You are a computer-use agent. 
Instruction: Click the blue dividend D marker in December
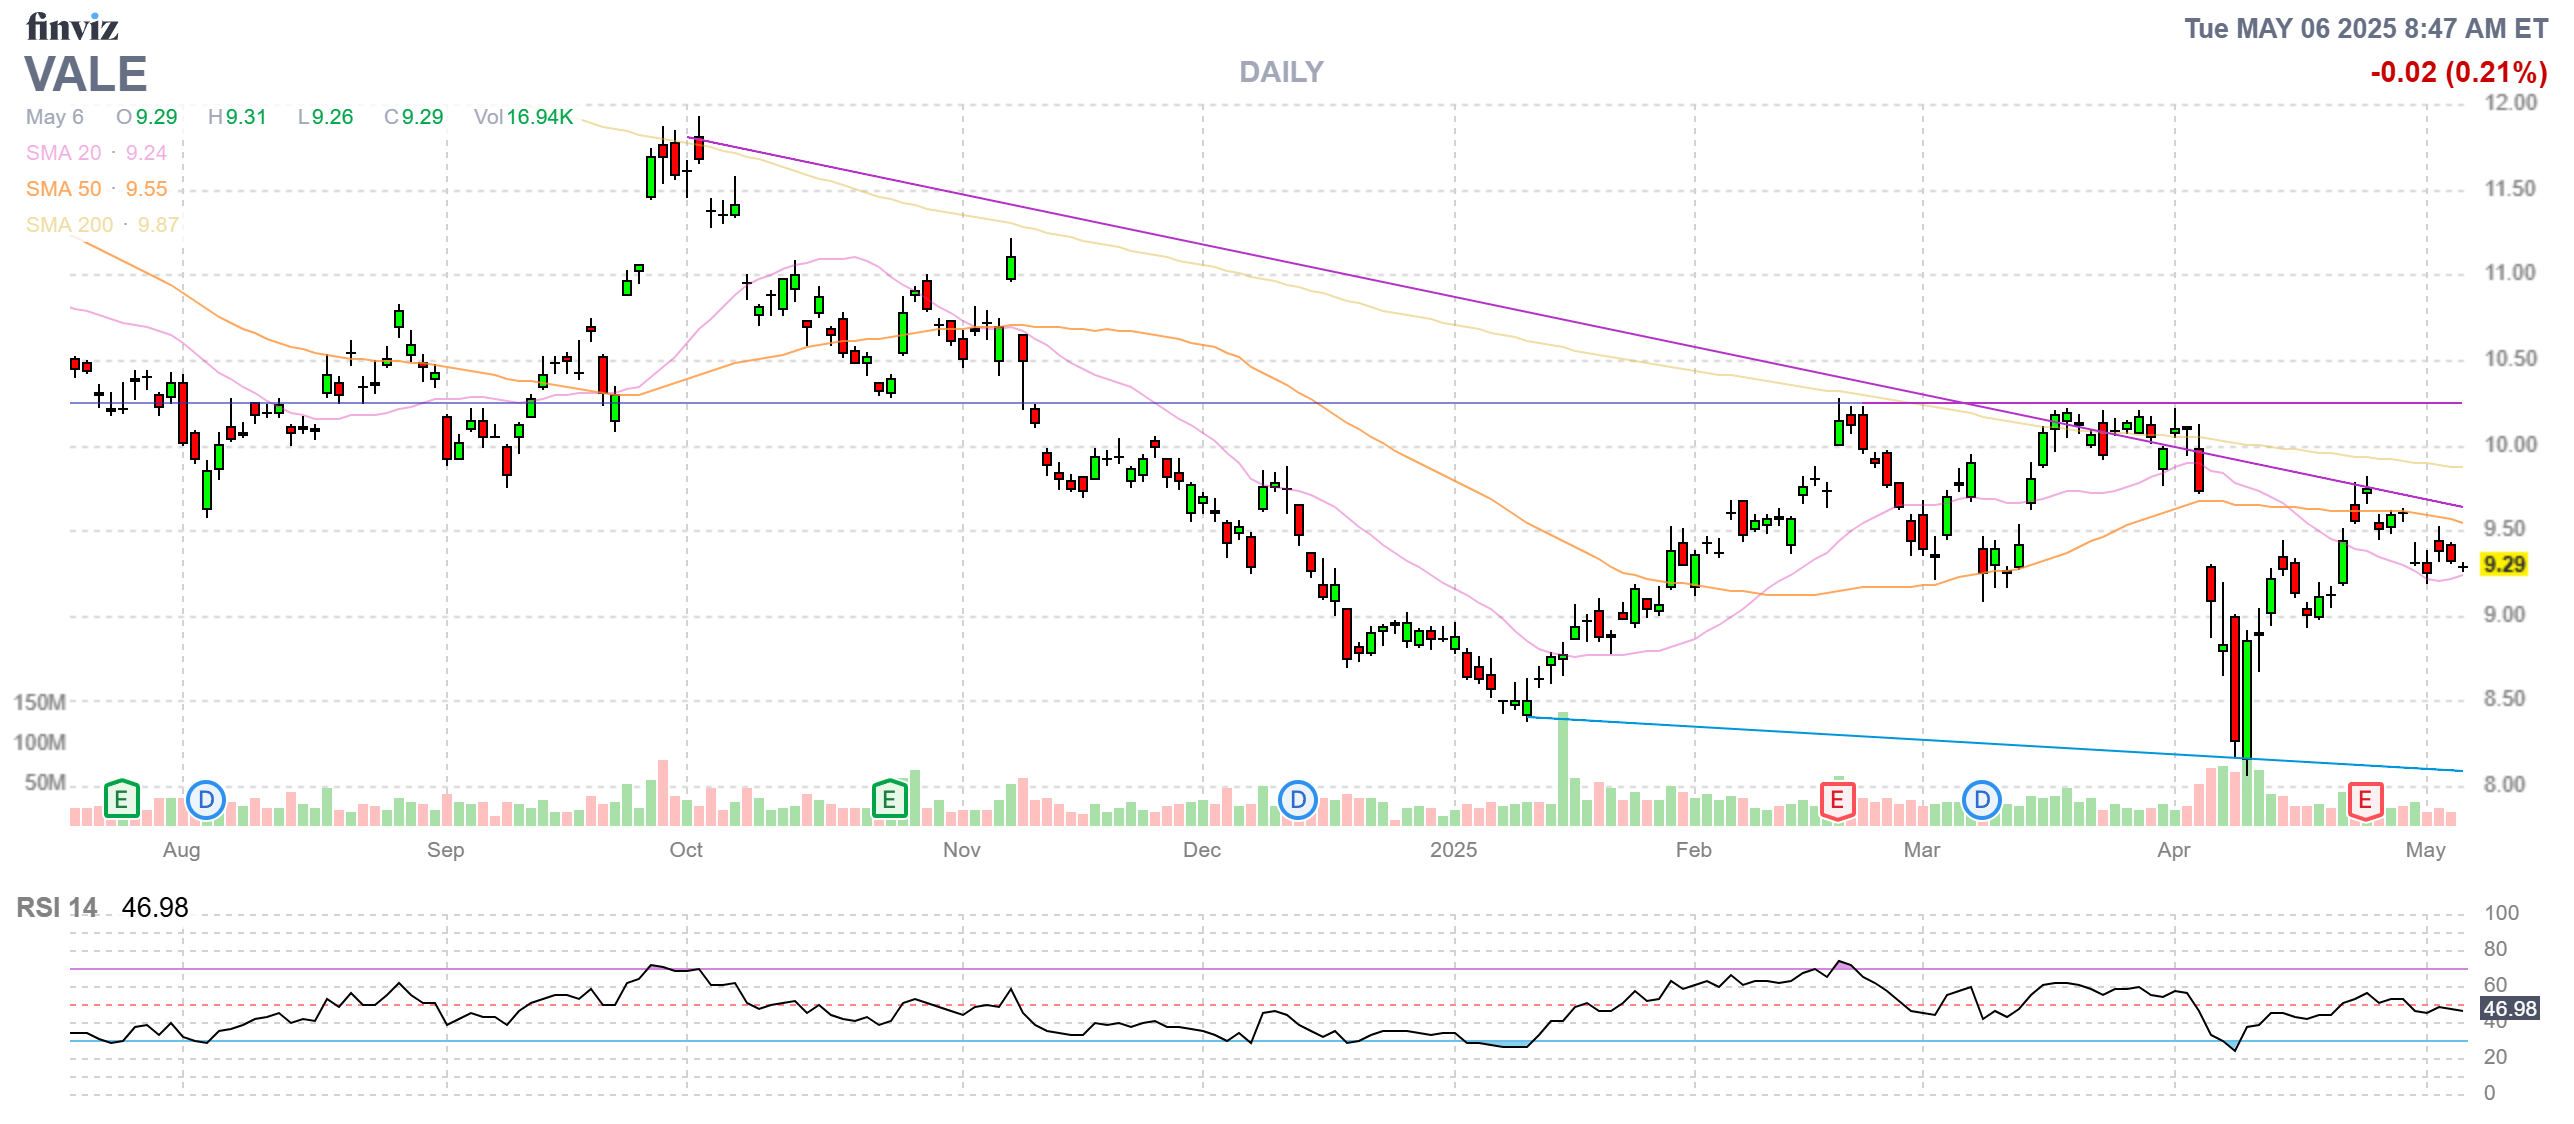click(1297, 800)
